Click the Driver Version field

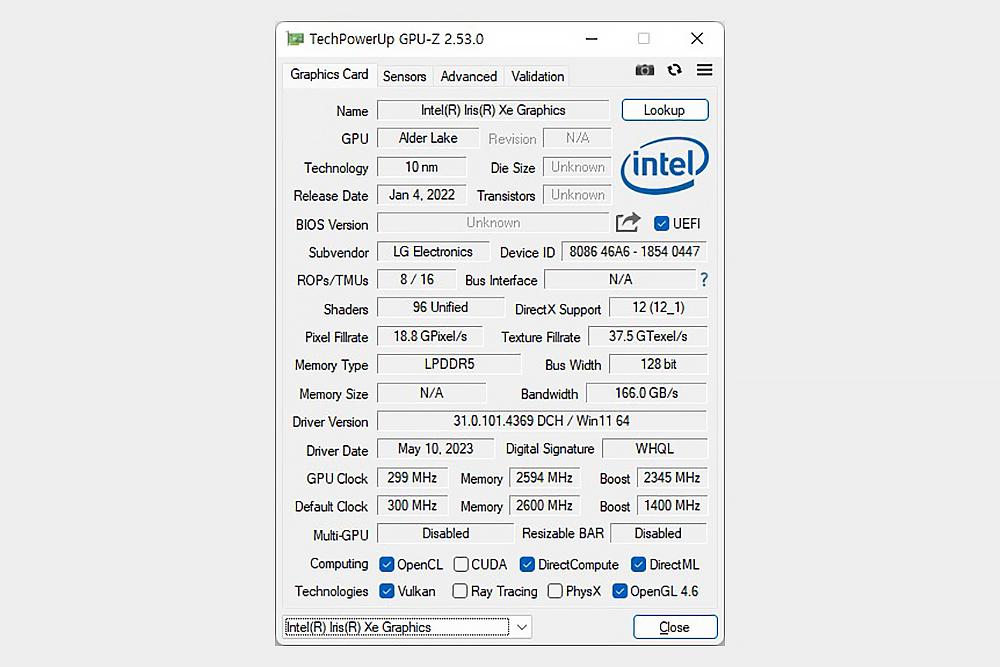(541, 421)
